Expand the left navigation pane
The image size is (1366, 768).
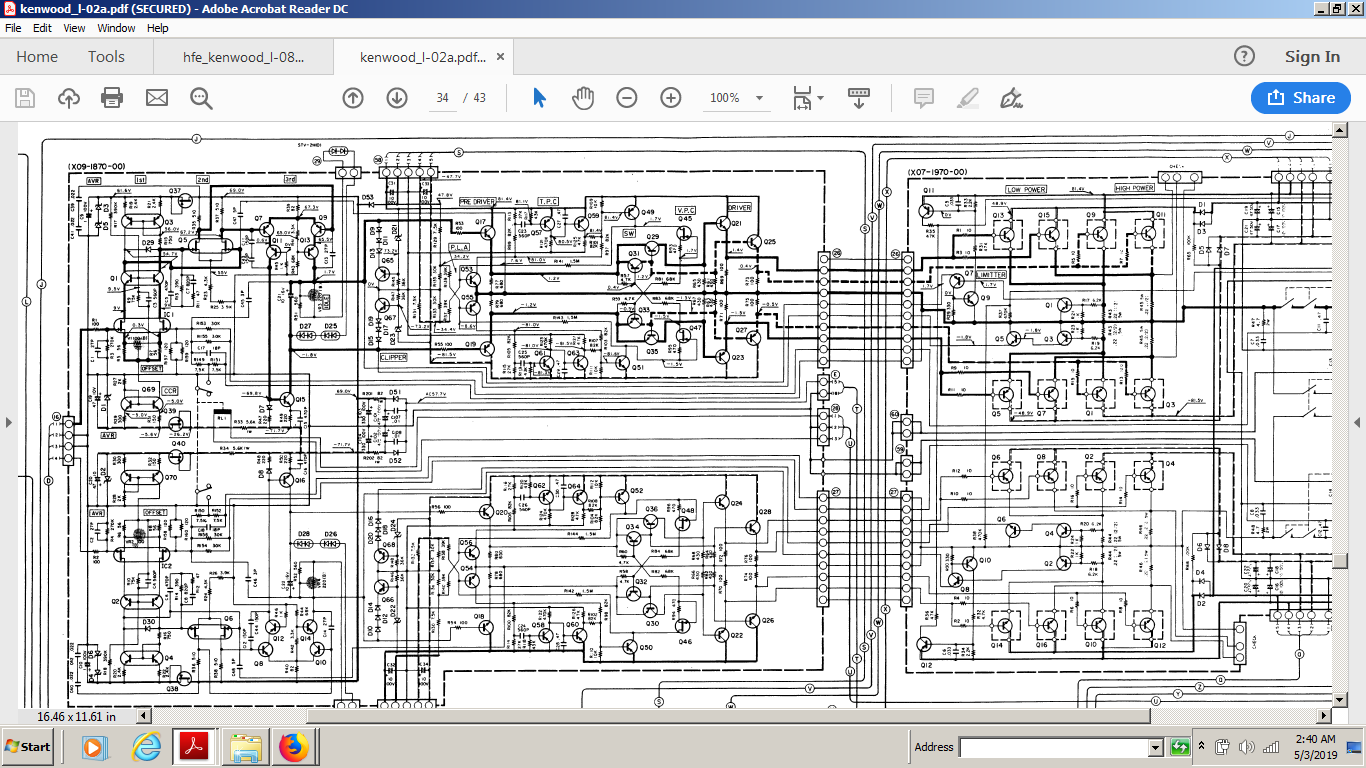pyautogui.click(x=9, y=422)
